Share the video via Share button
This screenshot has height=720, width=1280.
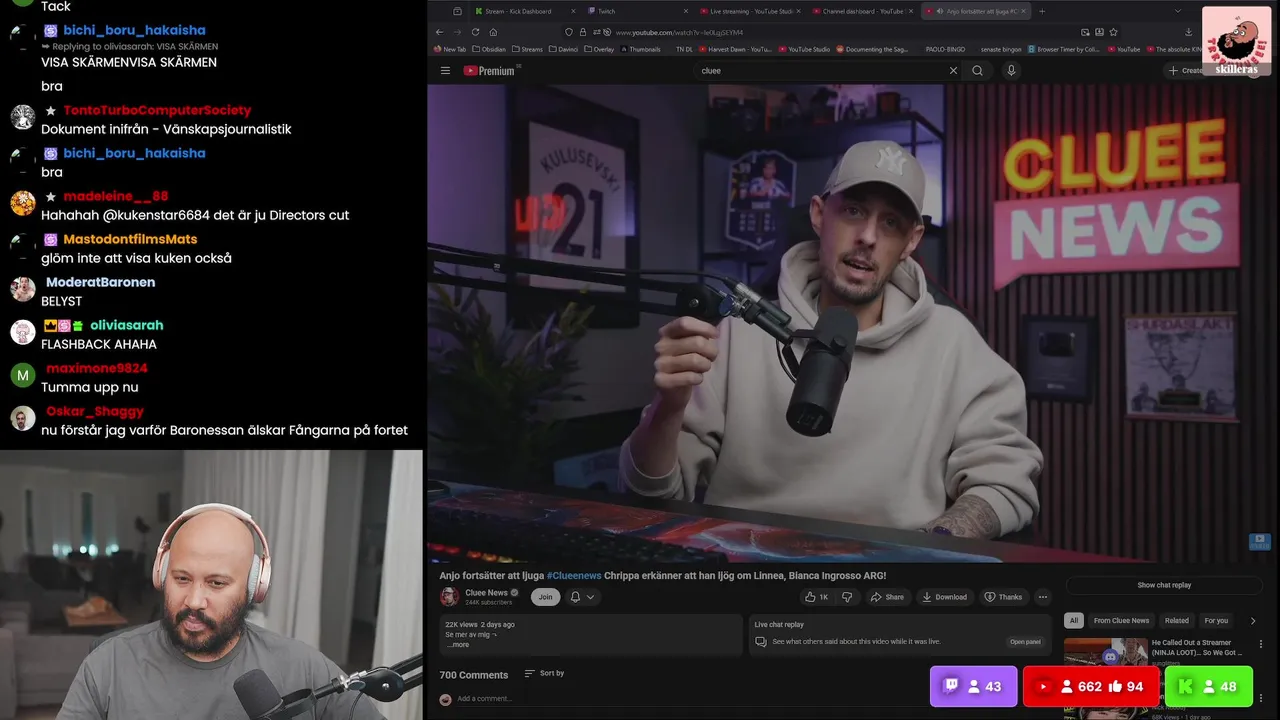coord(887,597)
